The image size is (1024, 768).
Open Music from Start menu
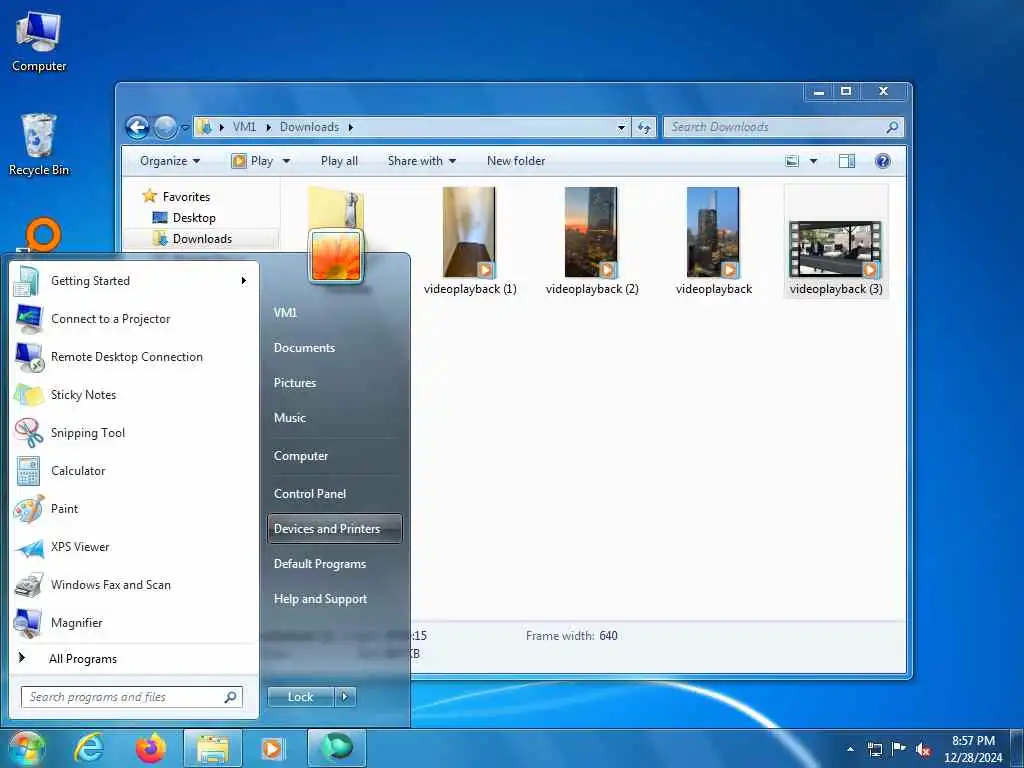tap(289, 418)
